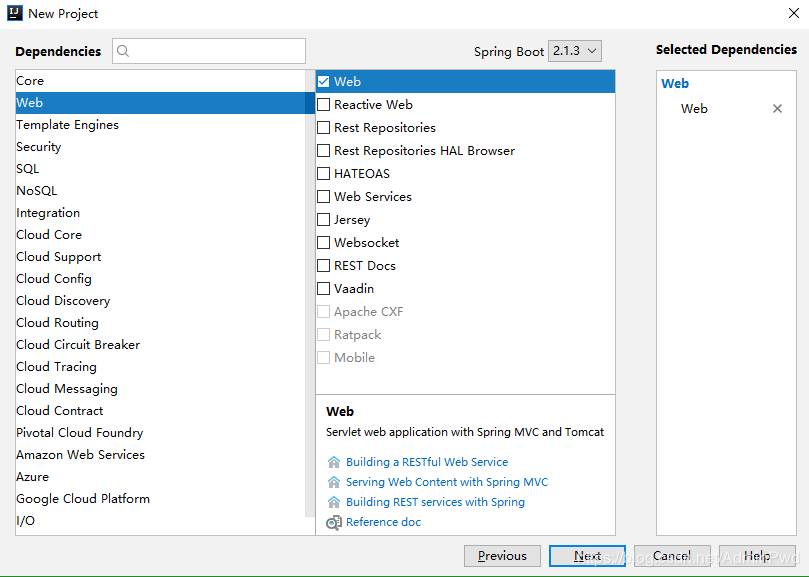Viewport: 809px width, 577px height.
Task: Uncheck the Web dependency checkbox
Action: point(323,82)
